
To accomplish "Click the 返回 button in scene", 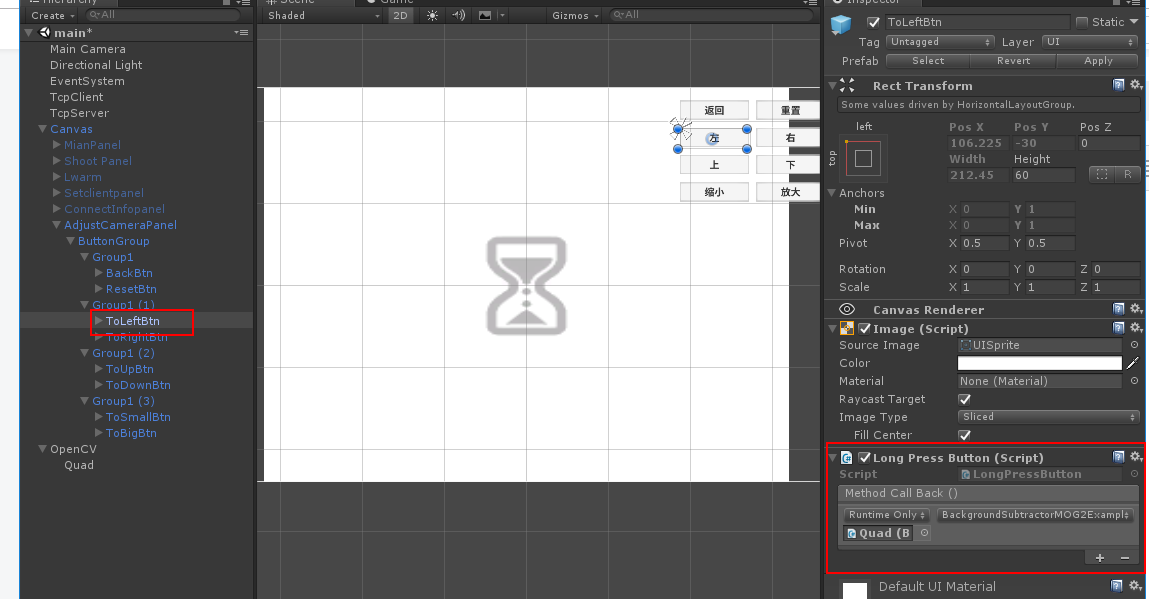I will pyautogui.click(x=714, y=111).
